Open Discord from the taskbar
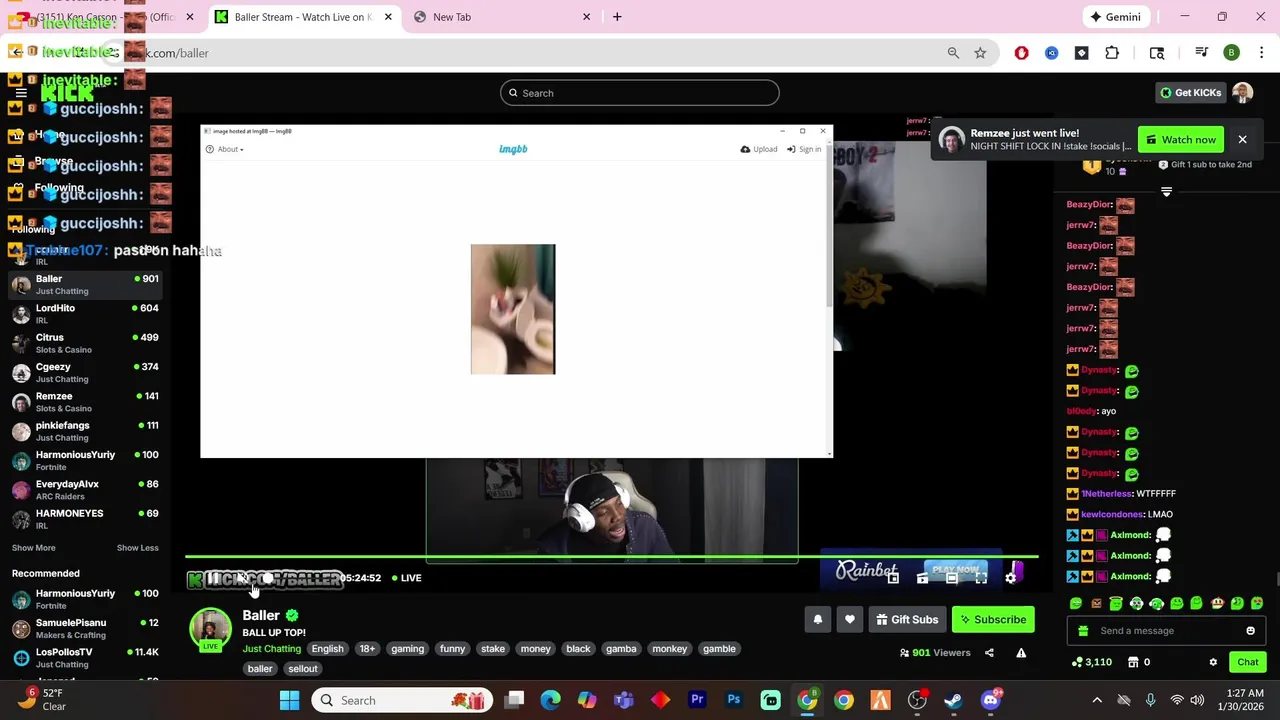The height and width of the screenshot is (720, 1280). (x=991, y=700)
